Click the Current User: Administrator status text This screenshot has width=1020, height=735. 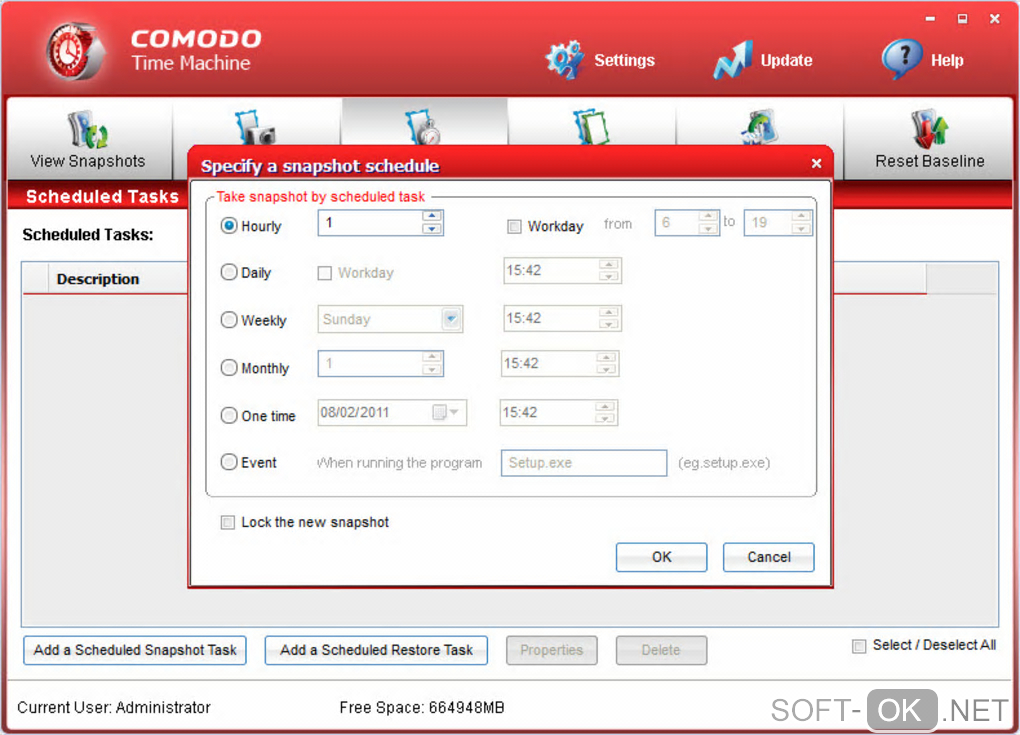[114, 707]
